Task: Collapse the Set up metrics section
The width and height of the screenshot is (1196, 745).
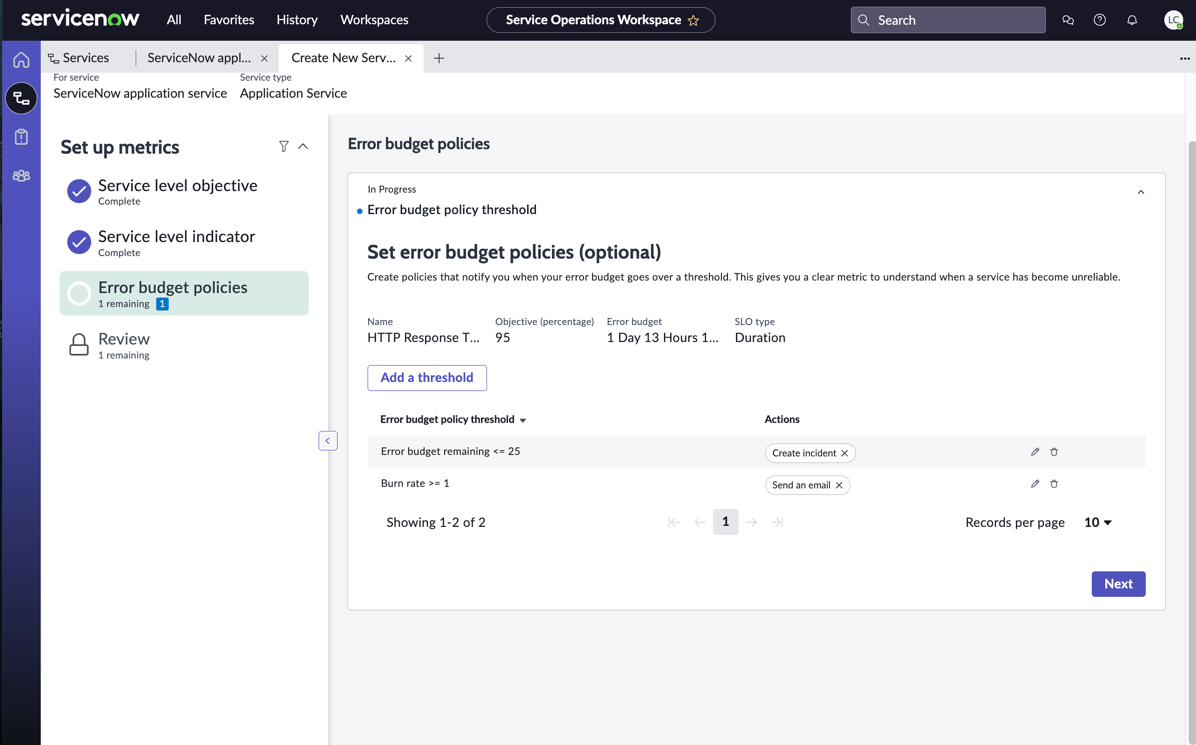Action: (x=303, y=146)
